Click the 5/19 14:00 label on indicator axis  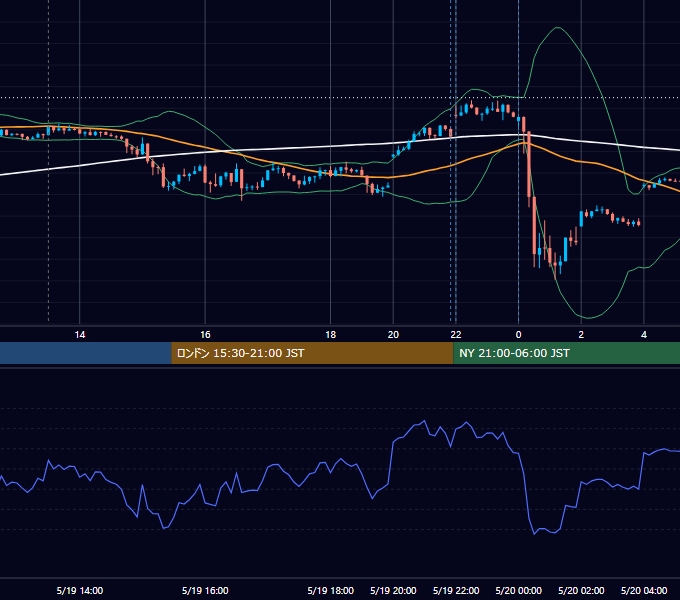[x=80, y=590]
